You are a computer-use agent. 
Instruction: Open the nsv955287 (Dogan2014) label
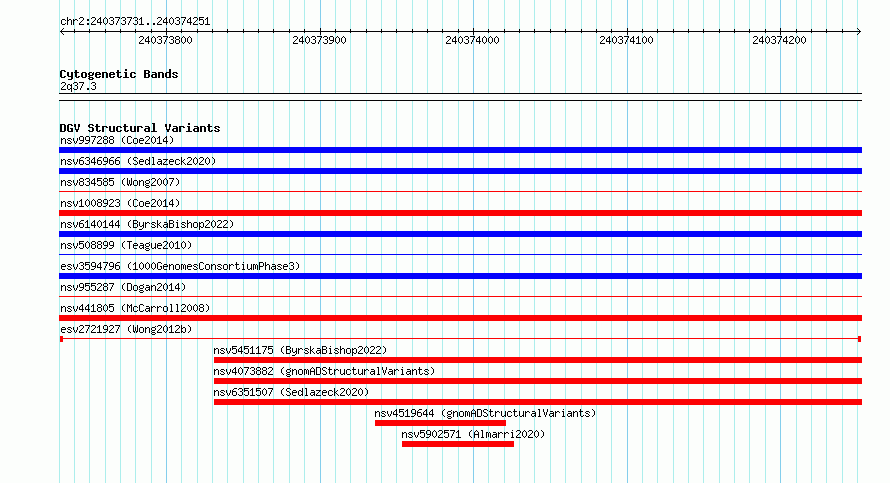123,287
